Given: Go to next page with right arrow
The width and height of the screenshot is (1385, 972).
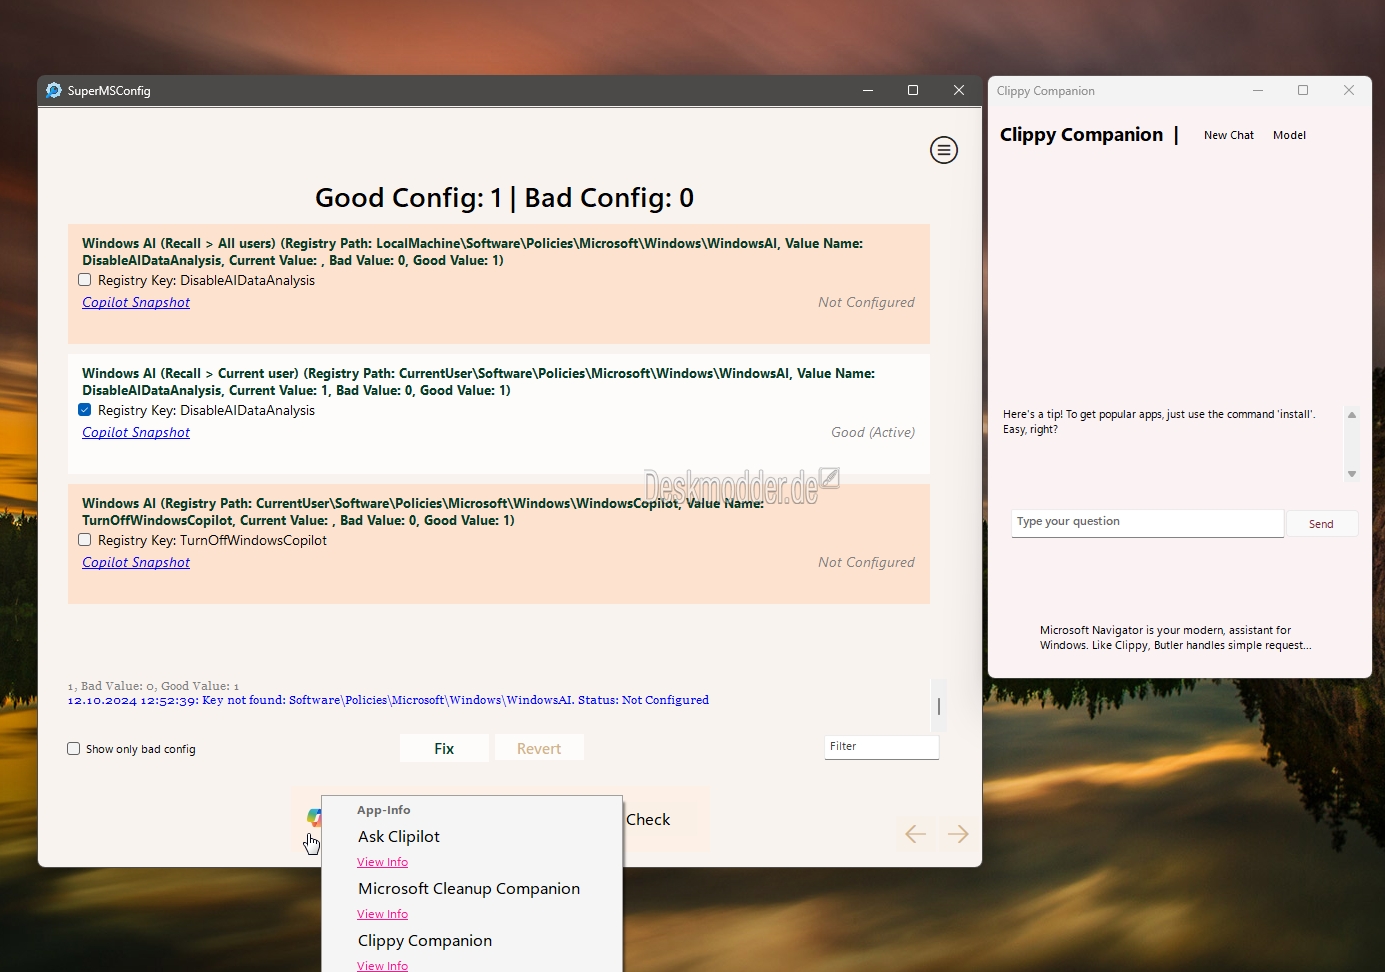Looking at the screenshot, I should (x=958, y=834).
